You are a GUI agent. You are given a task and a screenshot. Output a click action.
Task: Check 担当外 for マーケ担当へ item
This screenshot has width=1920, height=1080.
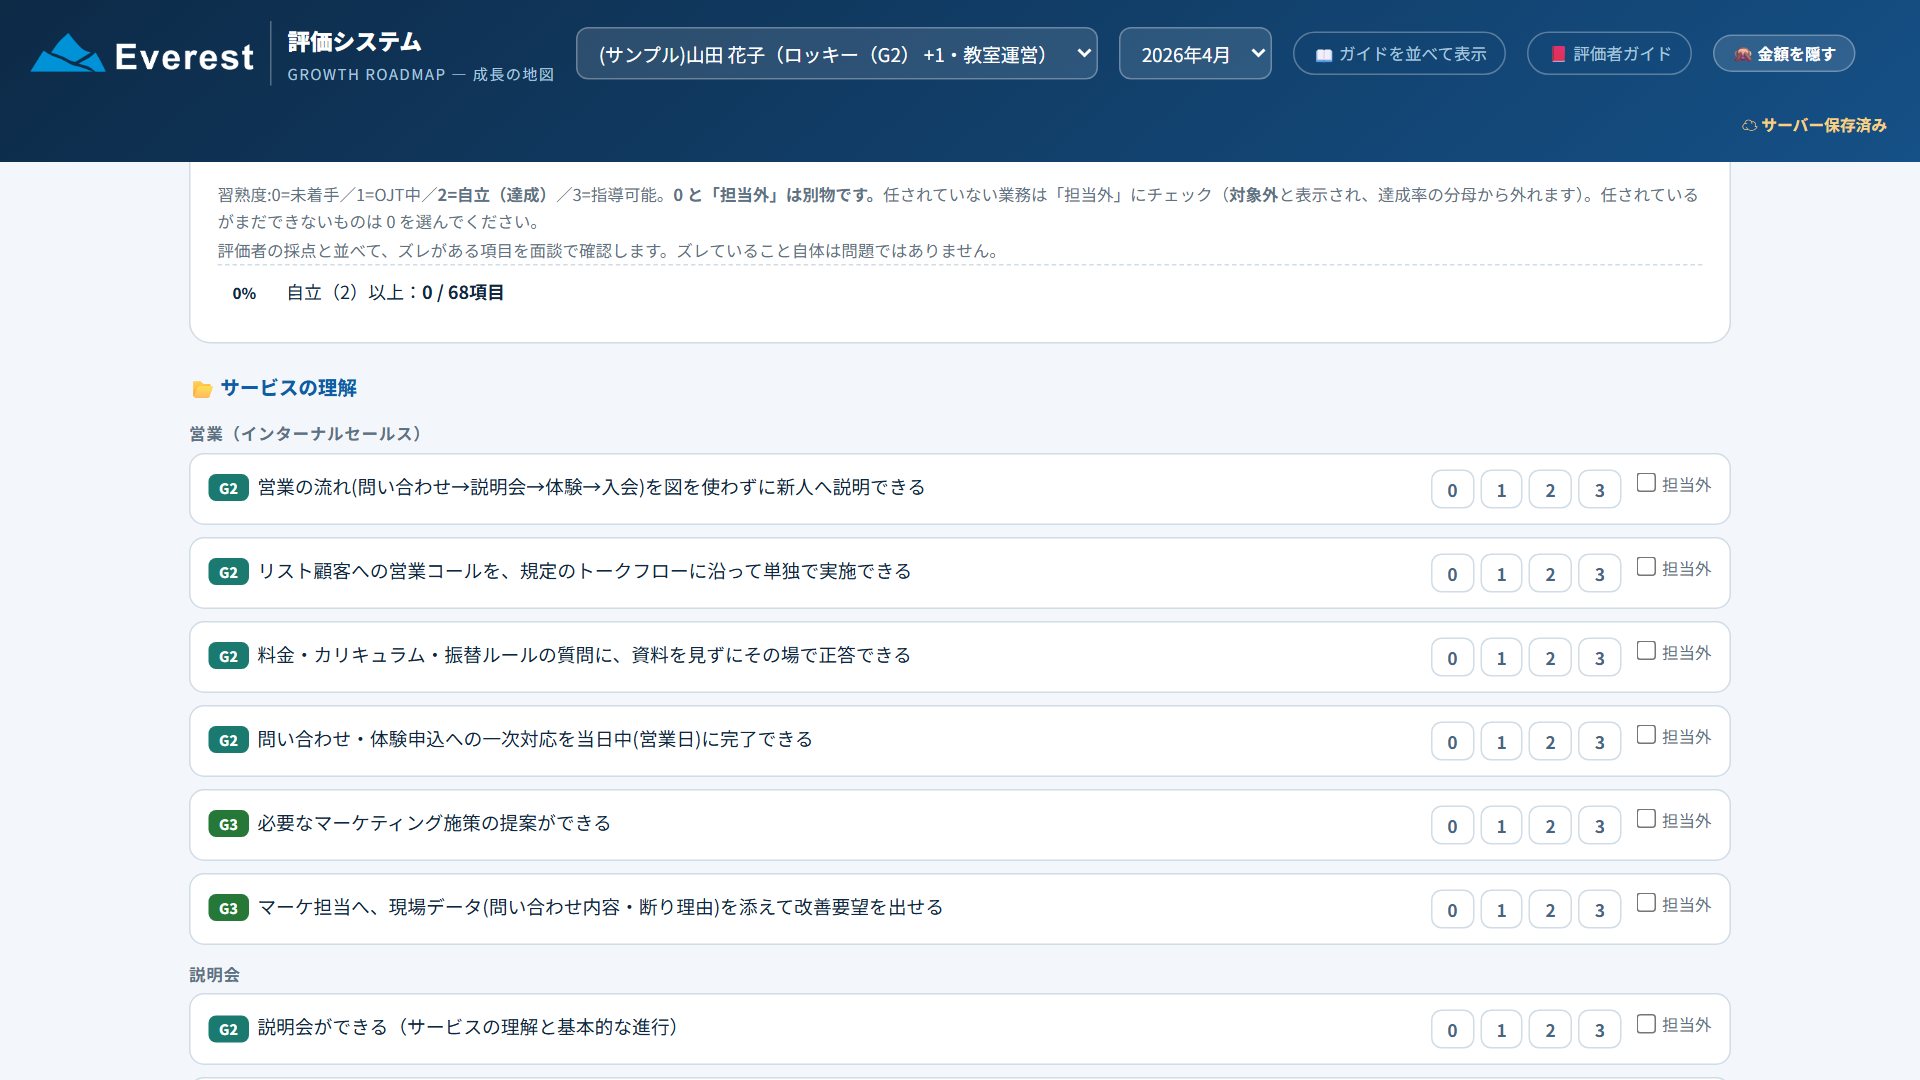[1646, 903]
